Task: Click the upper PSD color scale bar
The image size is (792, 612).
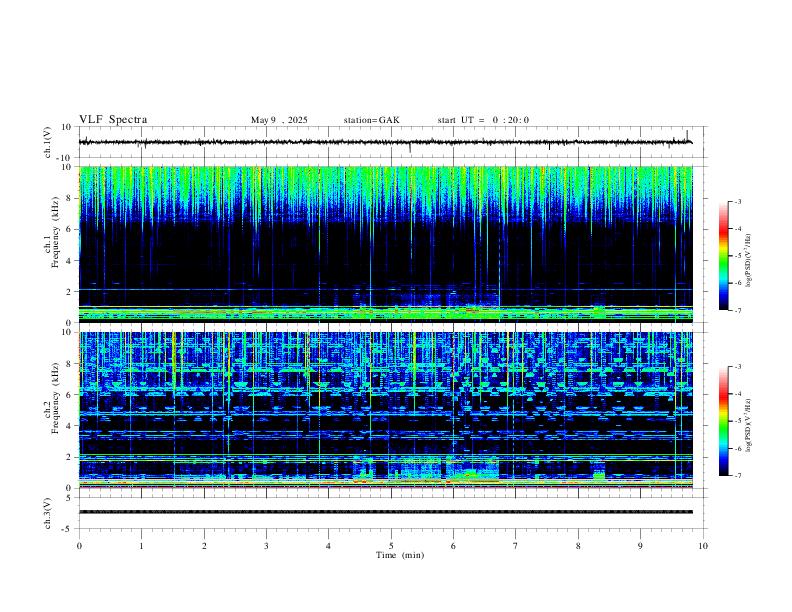Action: pyautogui.click(x=724, y=256)
